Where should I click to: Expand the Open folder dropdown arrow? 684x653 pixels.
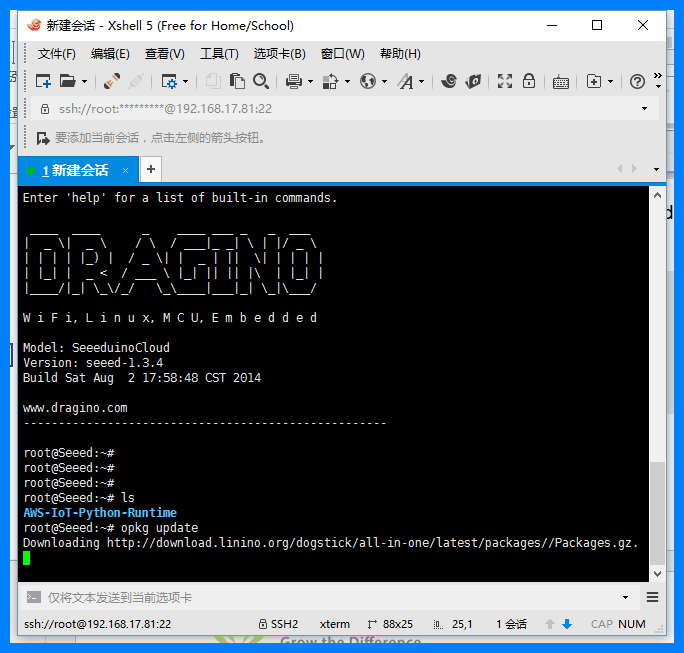pos(85,82)
